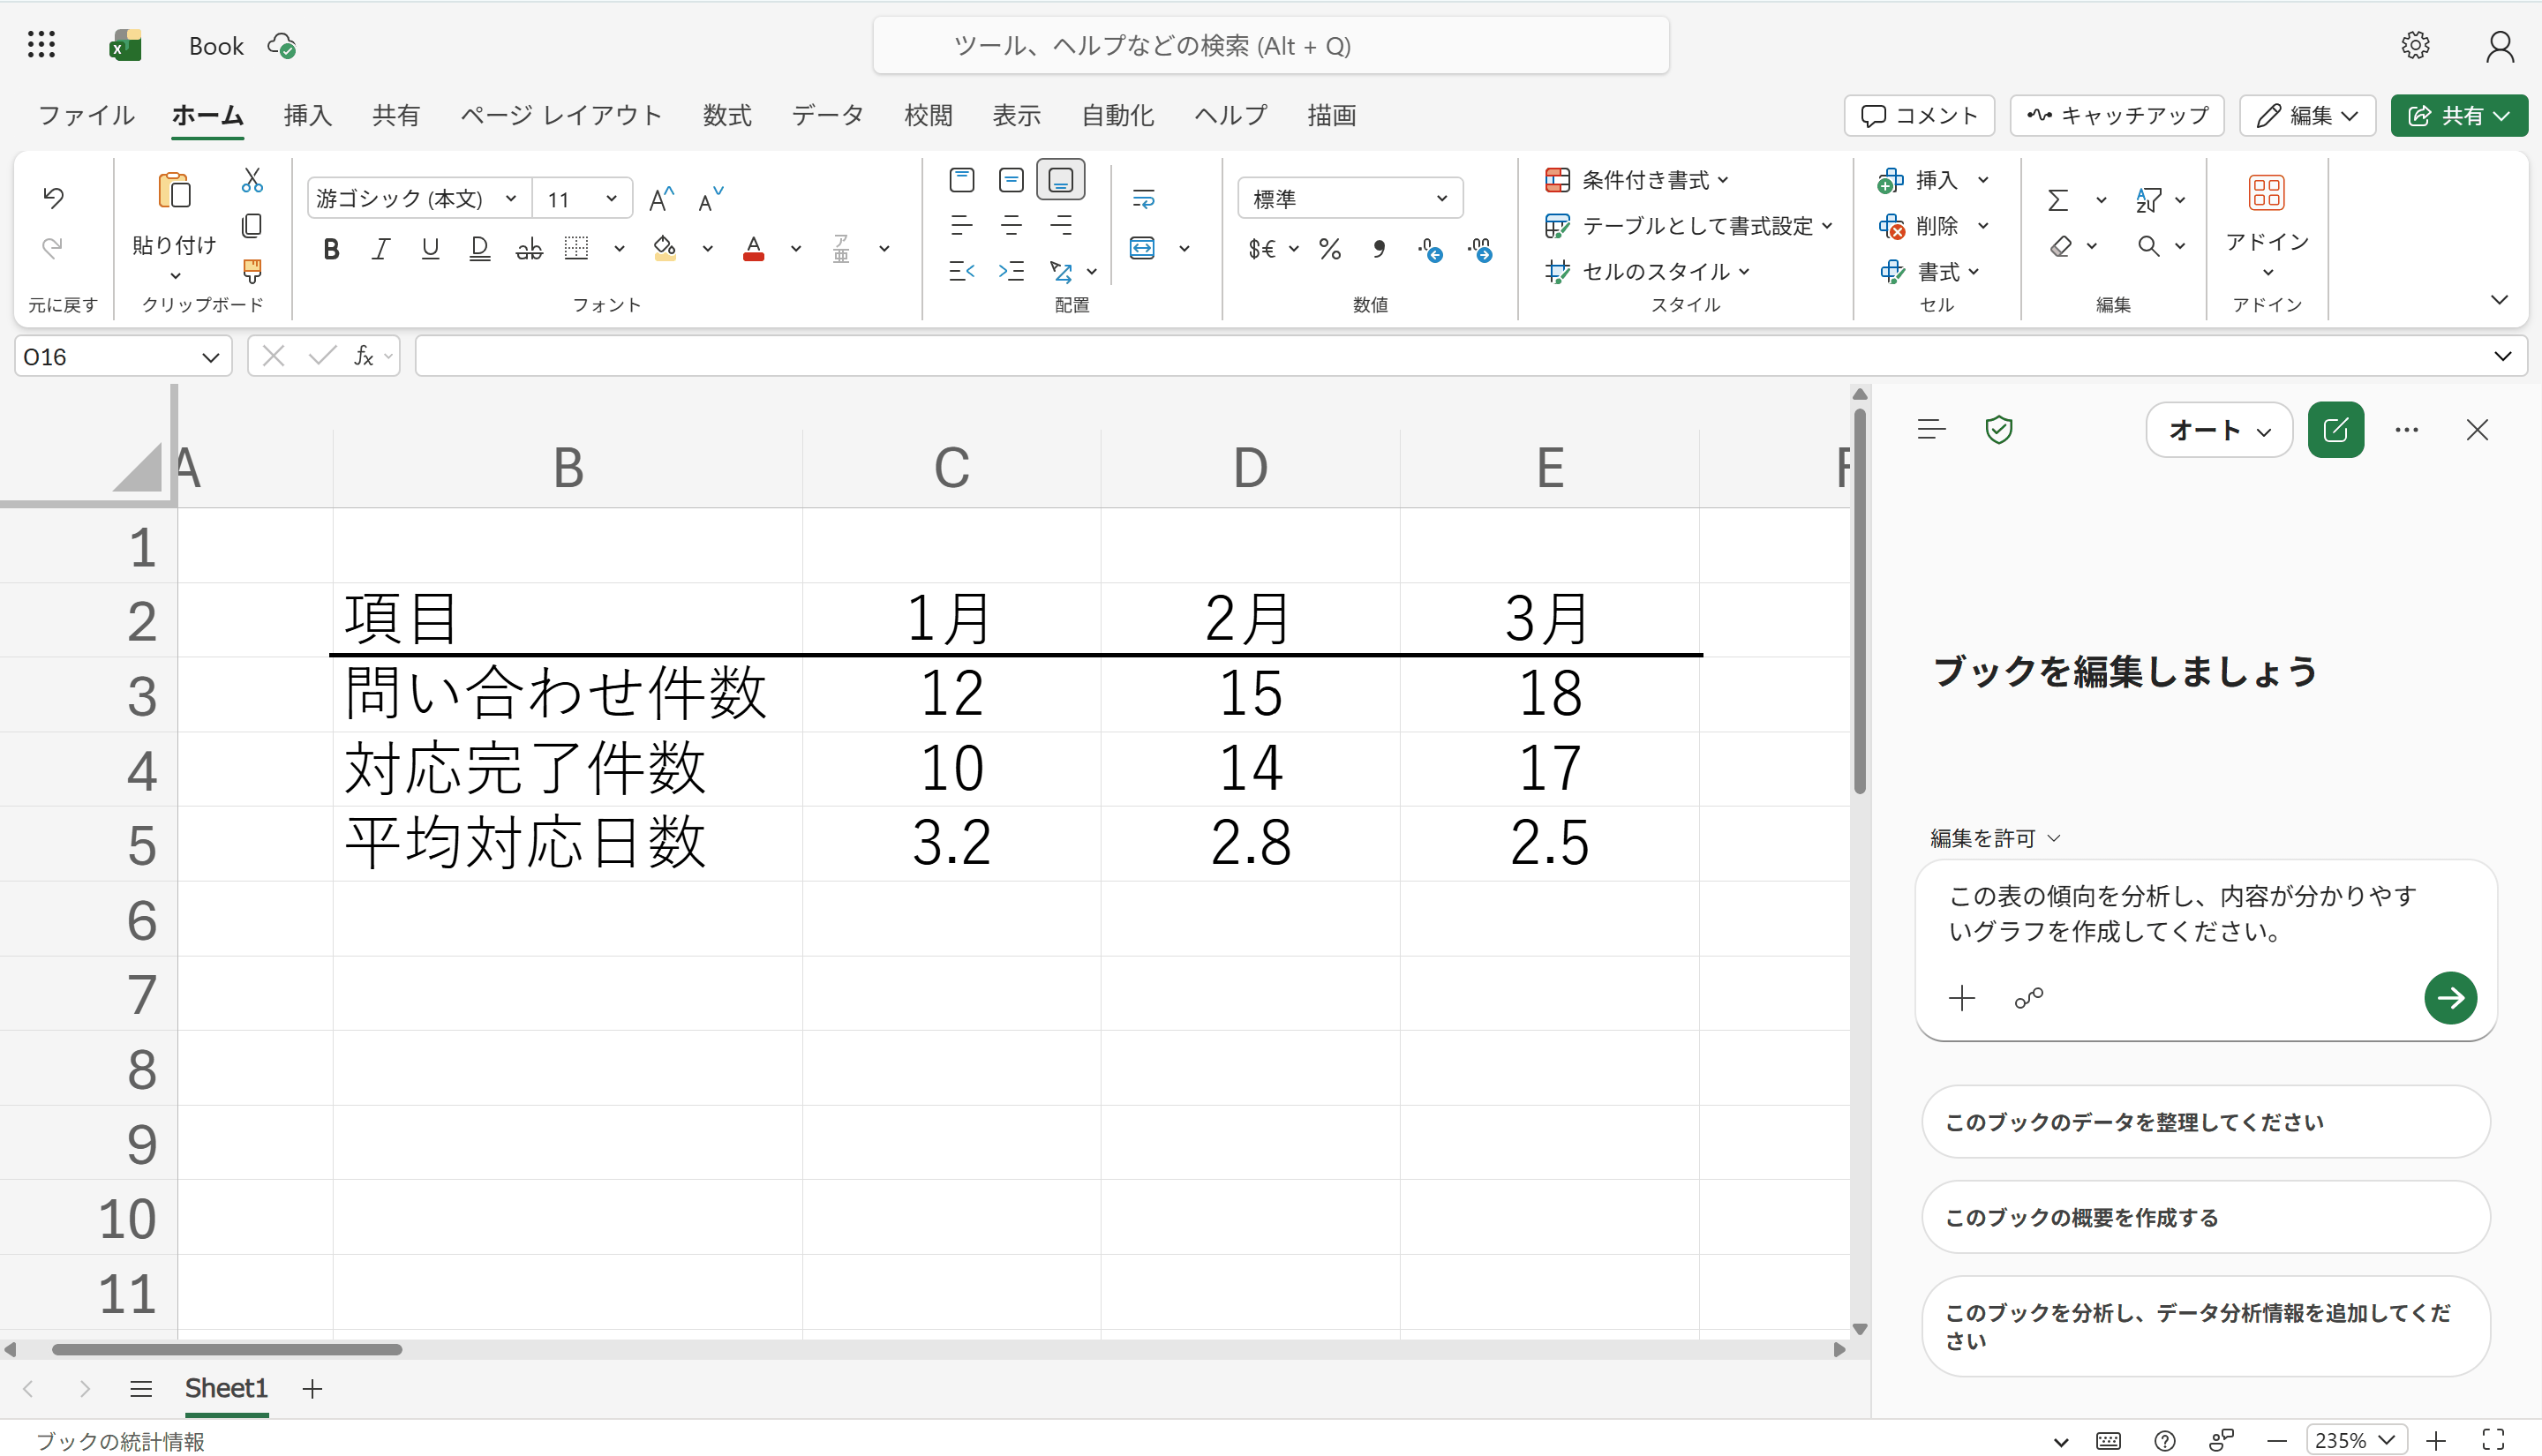
Task: Click the Add-ins icon
Action: (2266, 192)
